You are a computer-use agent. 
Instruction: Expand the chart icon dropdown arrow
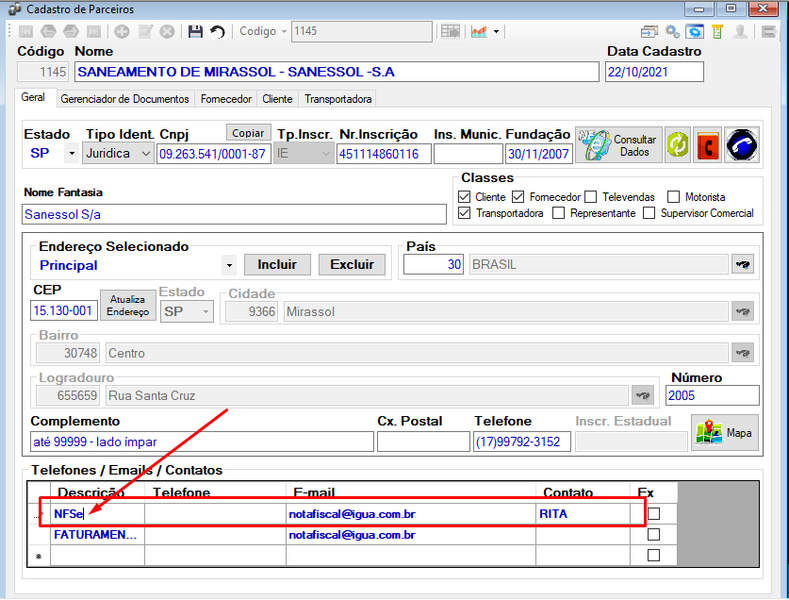click(496, 32)
